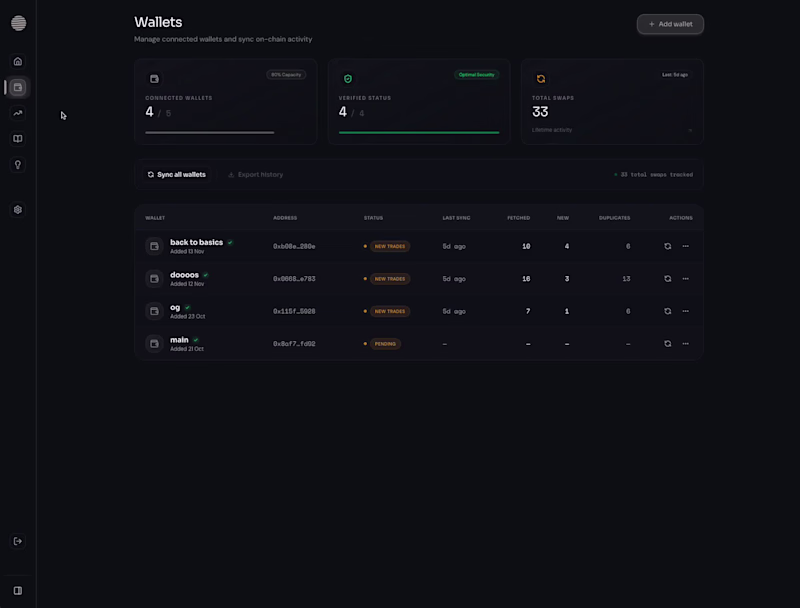Open more actions for doooos wallet
800x608 pixels.
pyautogui.click(x=686, y=279)
